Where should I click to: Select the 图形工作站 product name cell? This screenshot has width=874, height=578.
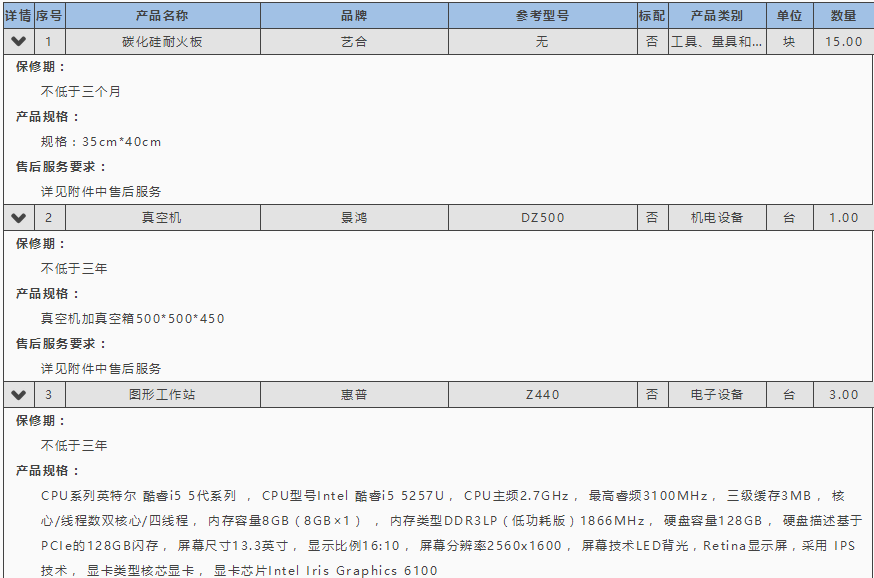[162, 395]
